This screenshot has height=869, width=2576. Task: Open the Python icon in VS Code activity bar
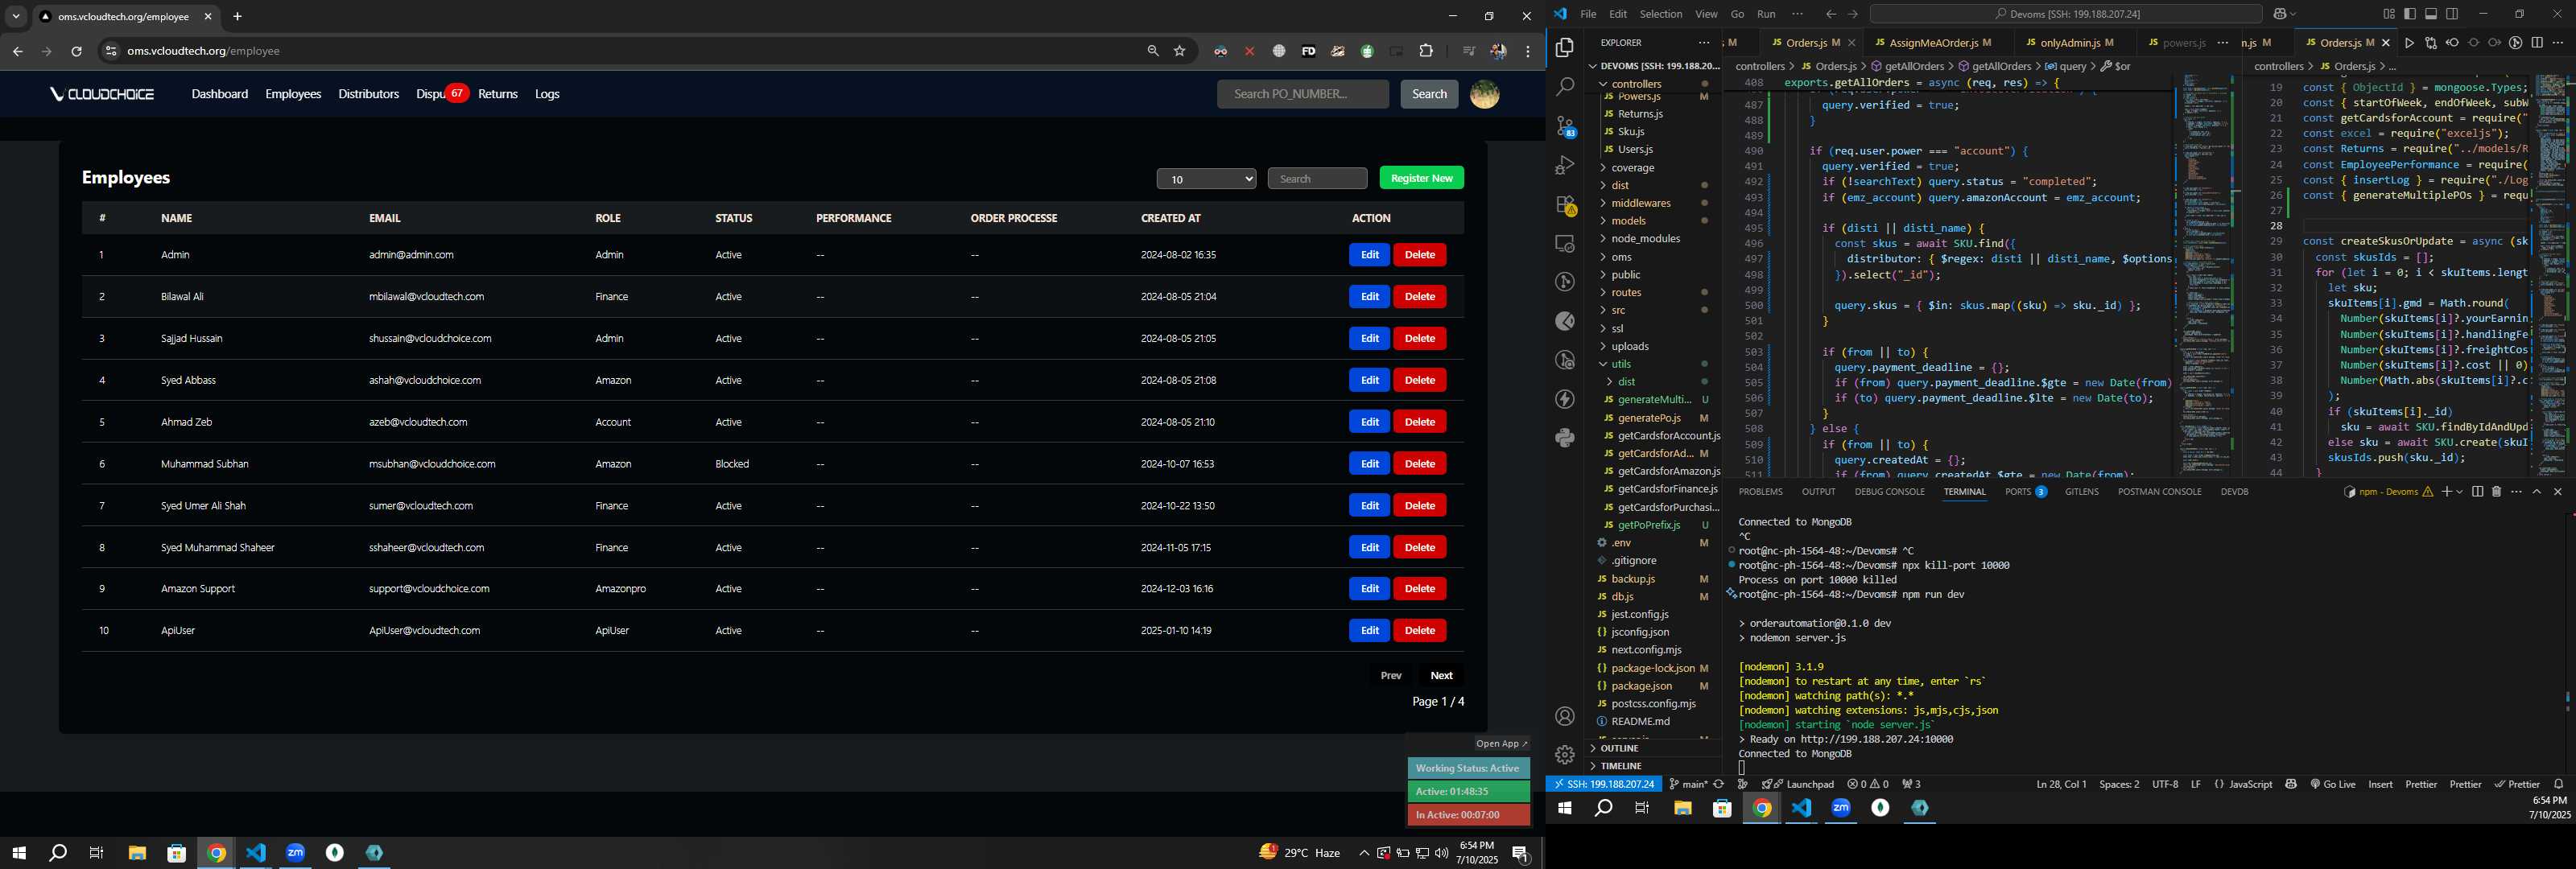(x=1565, y=438)
